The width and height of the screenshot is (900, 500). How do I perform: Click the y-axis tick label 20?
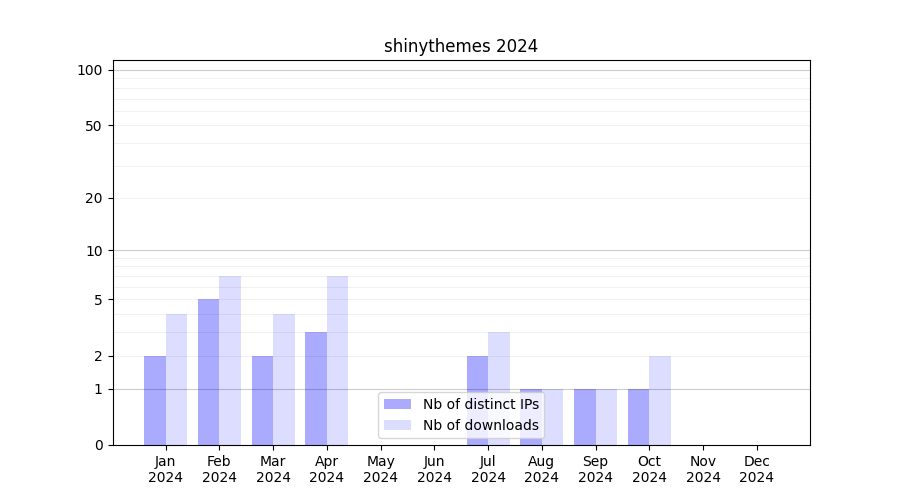tap(94, 198)
